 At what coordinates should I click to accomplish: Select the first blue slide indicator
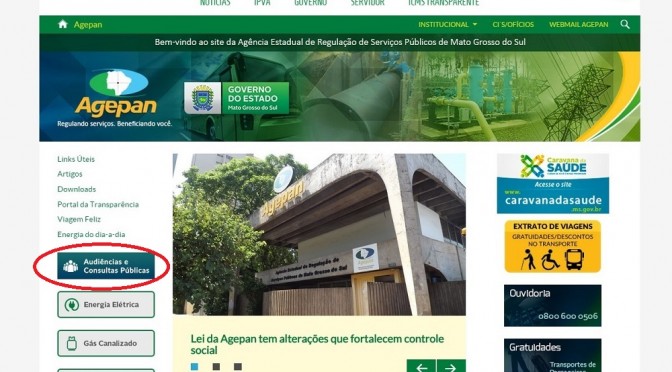(195, 366)
